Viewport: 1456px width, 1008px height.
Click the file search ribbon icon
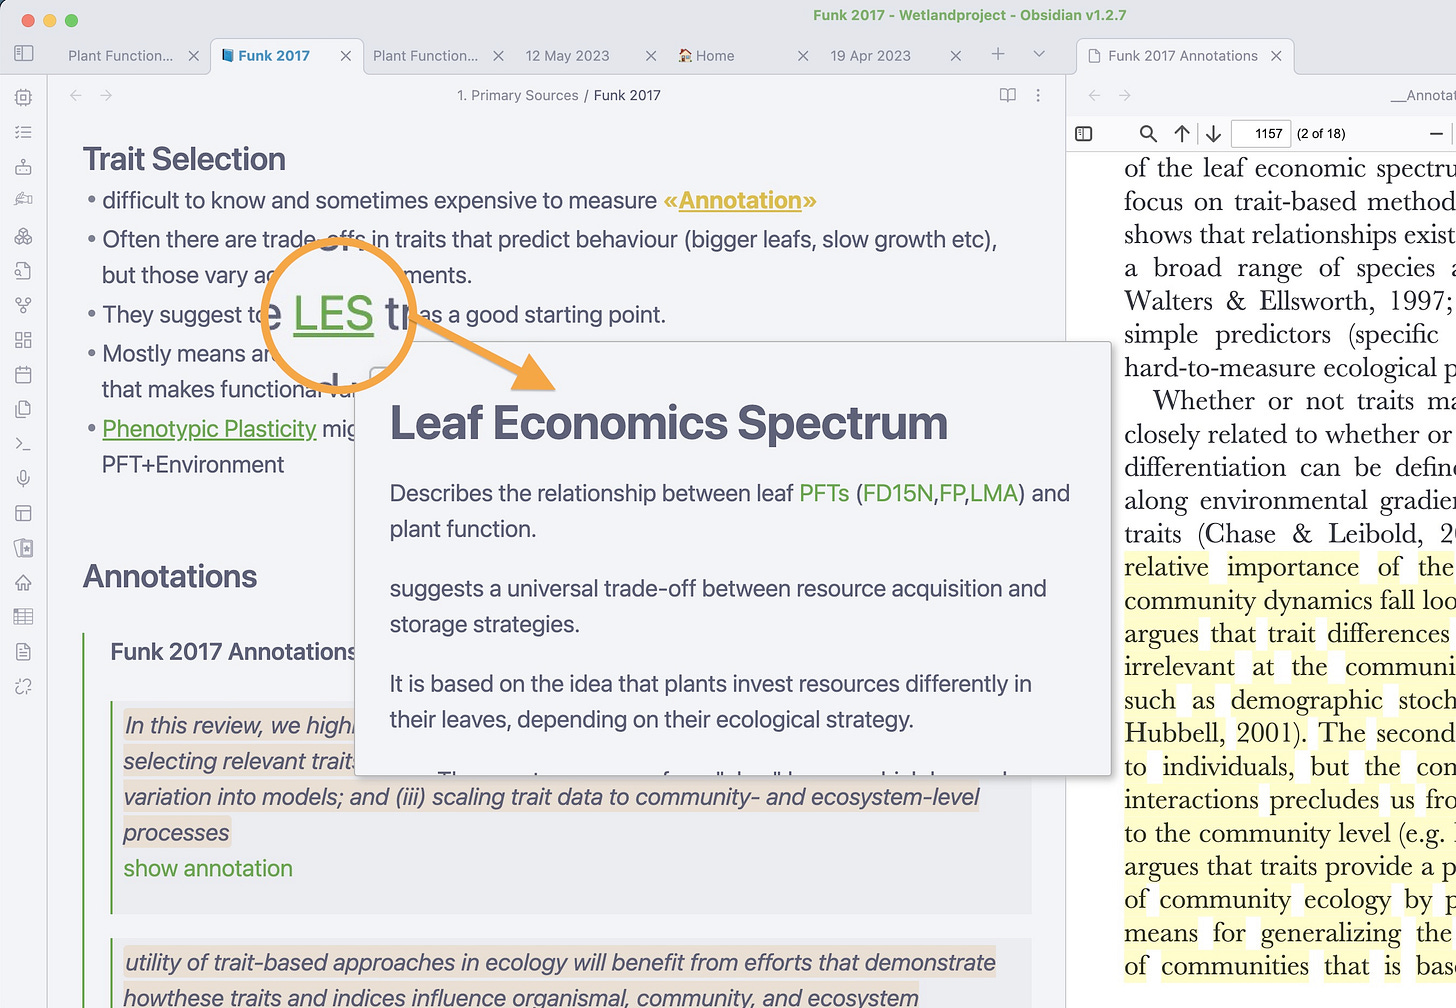[23, 270]
